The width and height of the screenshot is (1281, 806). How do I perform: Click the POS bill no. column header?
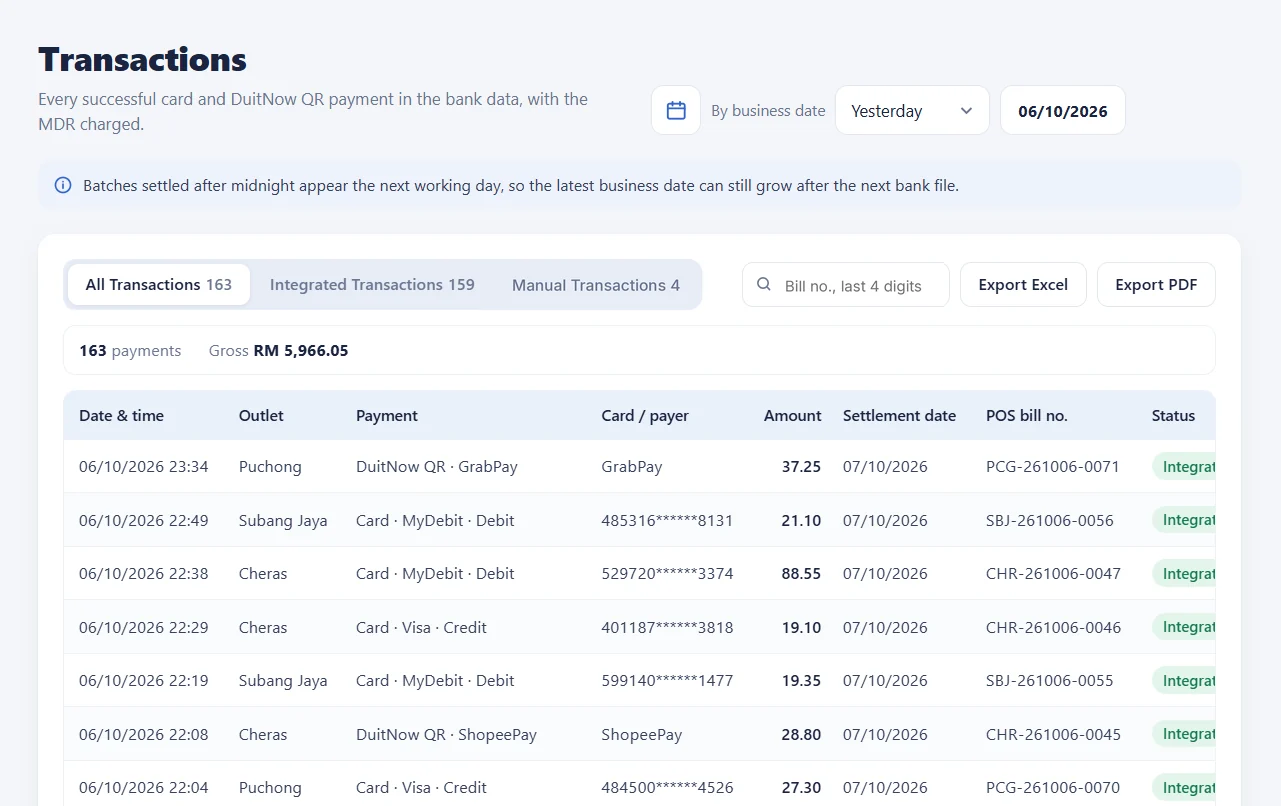(1027, 416)
